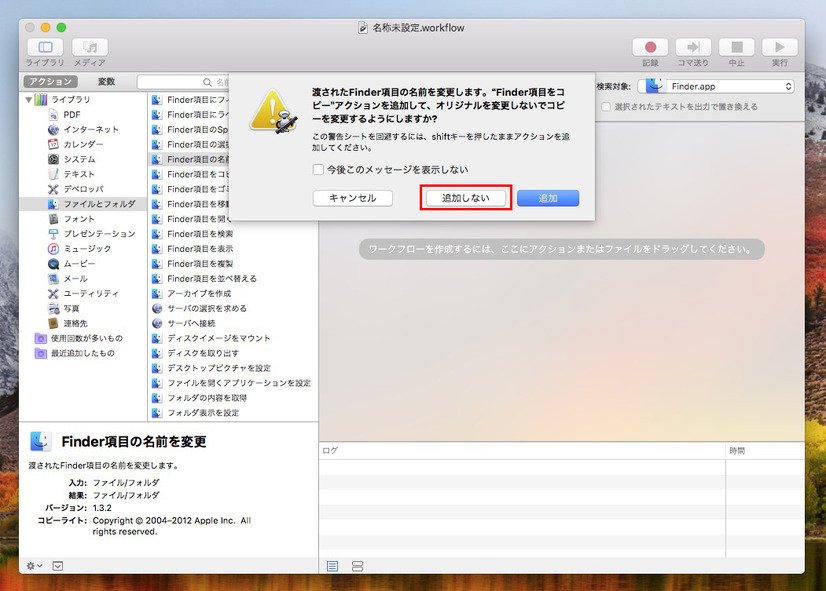Screen dimensions: 826x591
Task: Click the Run (実行) toolbar button
Action: click(x=780, y=47)
